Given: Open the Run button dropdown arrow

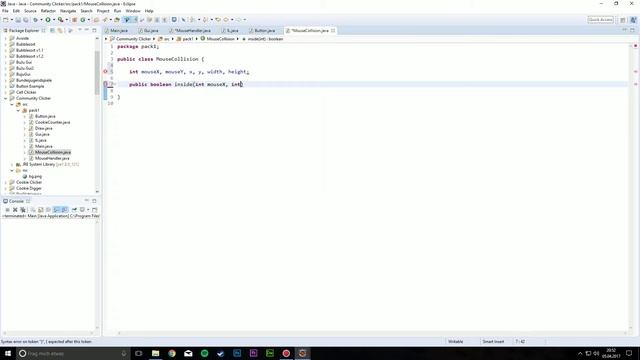Looking at the screenshot, I should click(x=53, y=20).
